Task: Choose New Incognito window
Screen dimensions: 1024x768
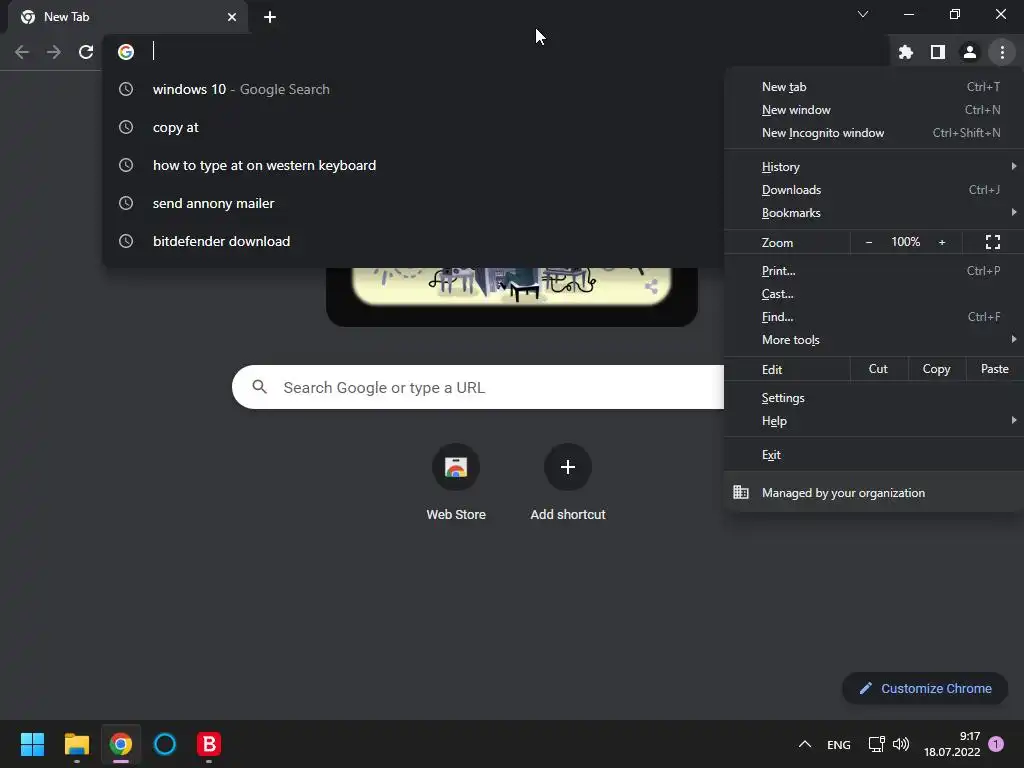Action: [x=874, y=133]
